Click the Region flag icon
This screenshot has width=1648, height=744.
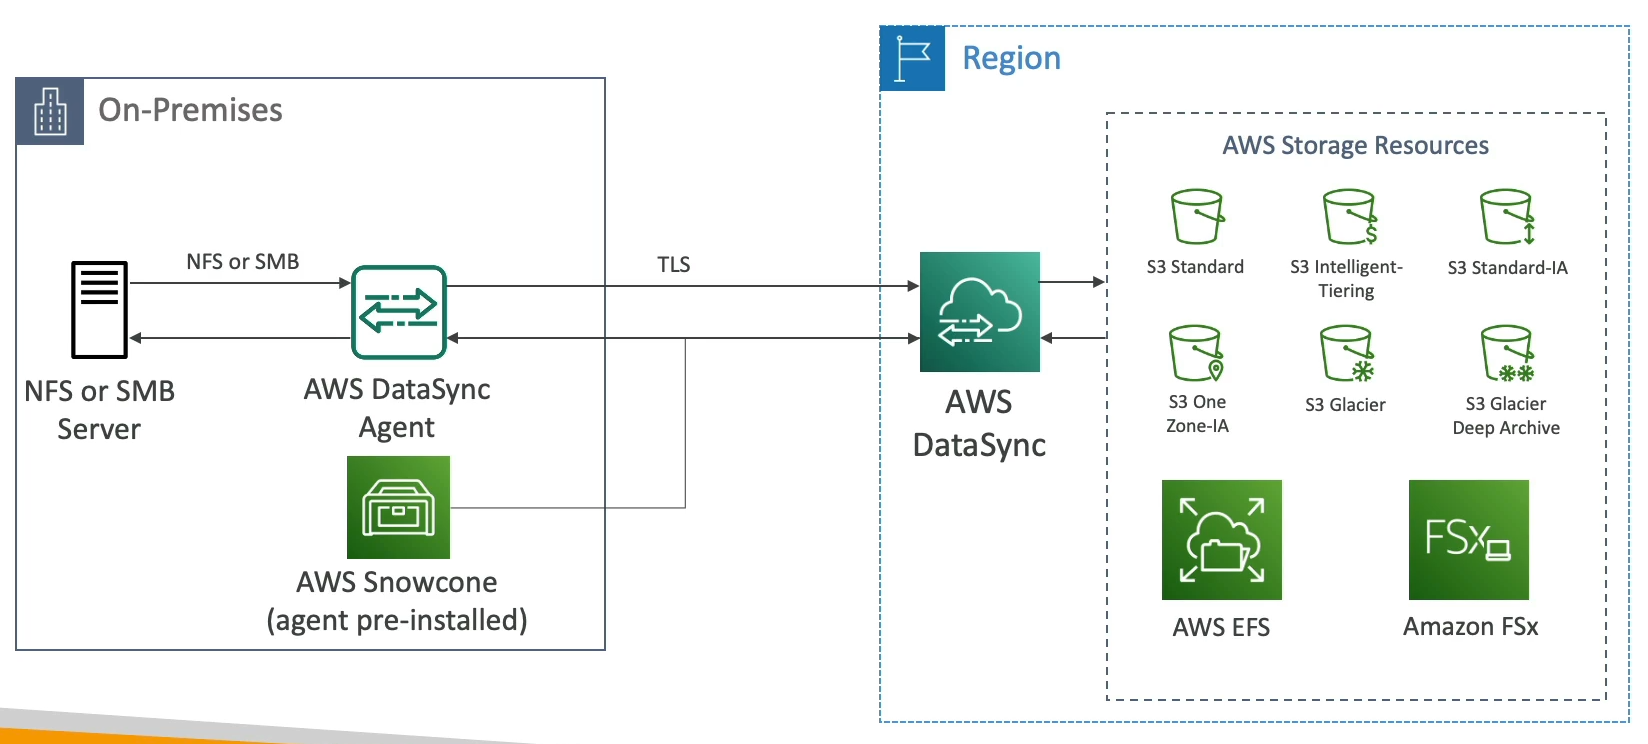[912, 59]
